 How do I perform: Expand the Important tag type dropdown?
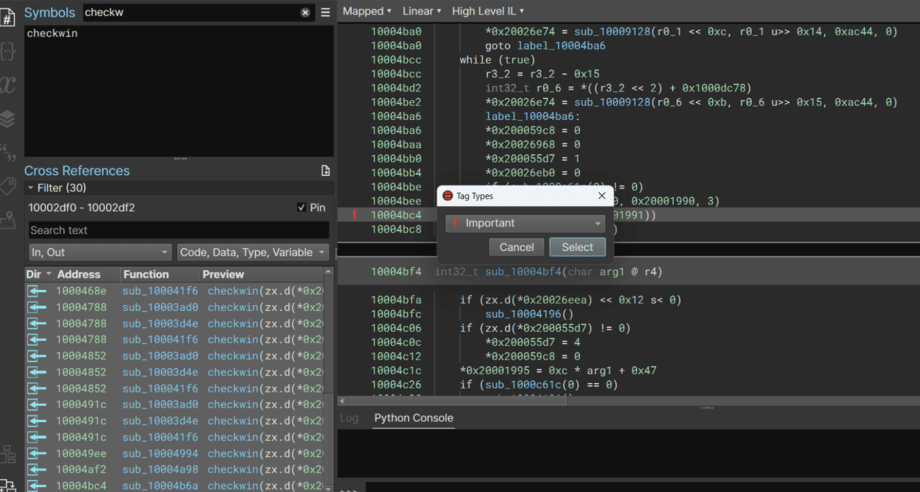pos(526,223)
